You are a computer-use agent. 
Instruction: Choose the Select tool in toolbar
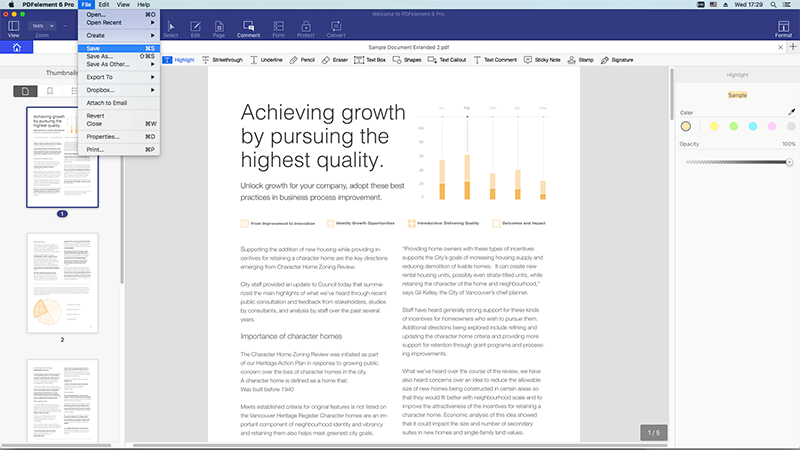coord(170,29)
